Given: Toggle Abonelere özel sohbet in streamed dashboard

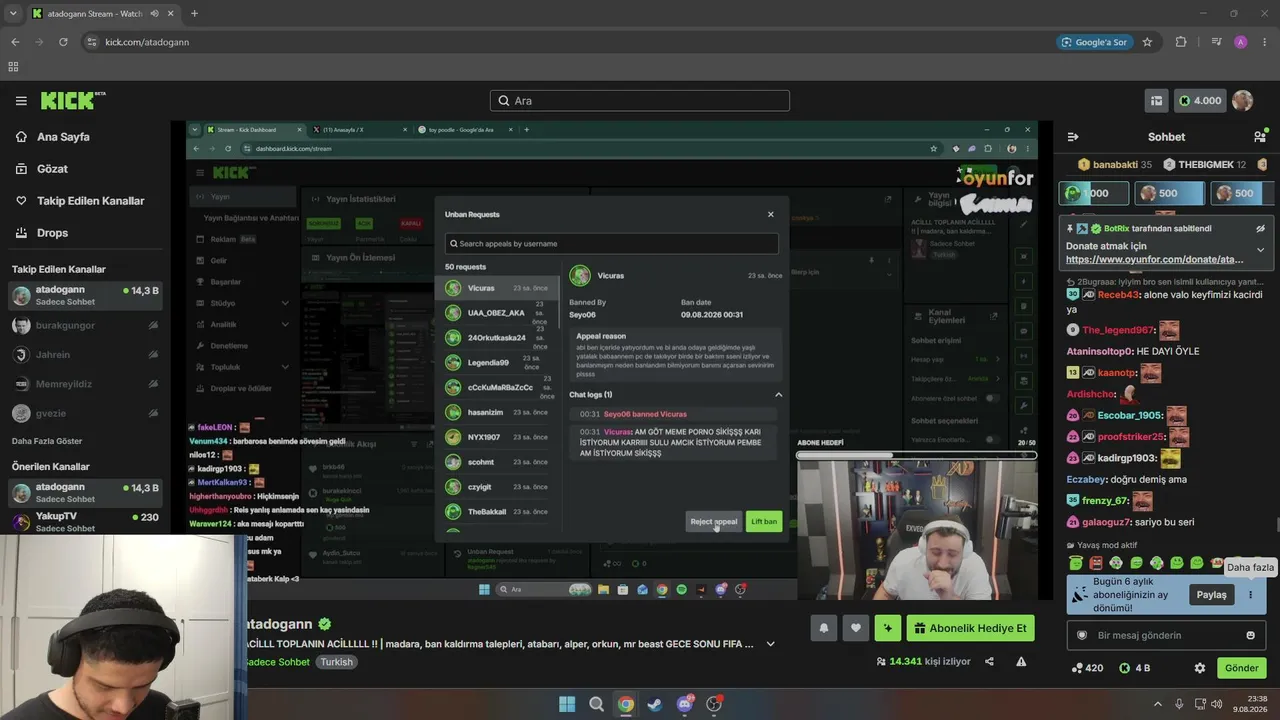Looking at the screenshot, I should tap(993, 398).
